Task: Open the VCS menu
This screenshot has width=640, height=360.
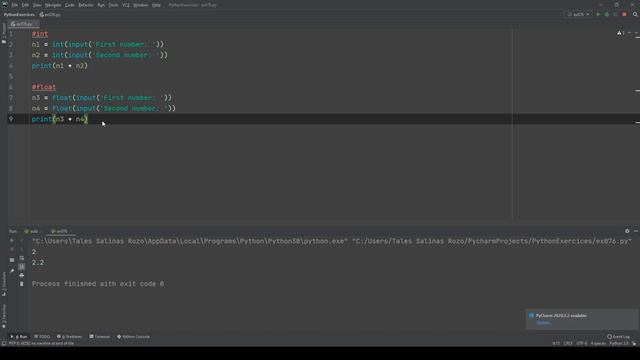Action: coord(126,5)
